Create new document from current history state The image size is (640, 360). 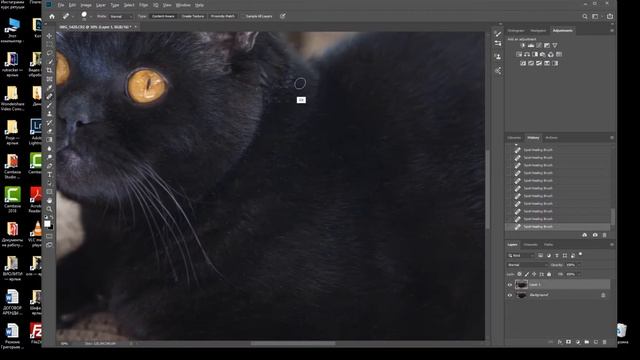(584, 235)
